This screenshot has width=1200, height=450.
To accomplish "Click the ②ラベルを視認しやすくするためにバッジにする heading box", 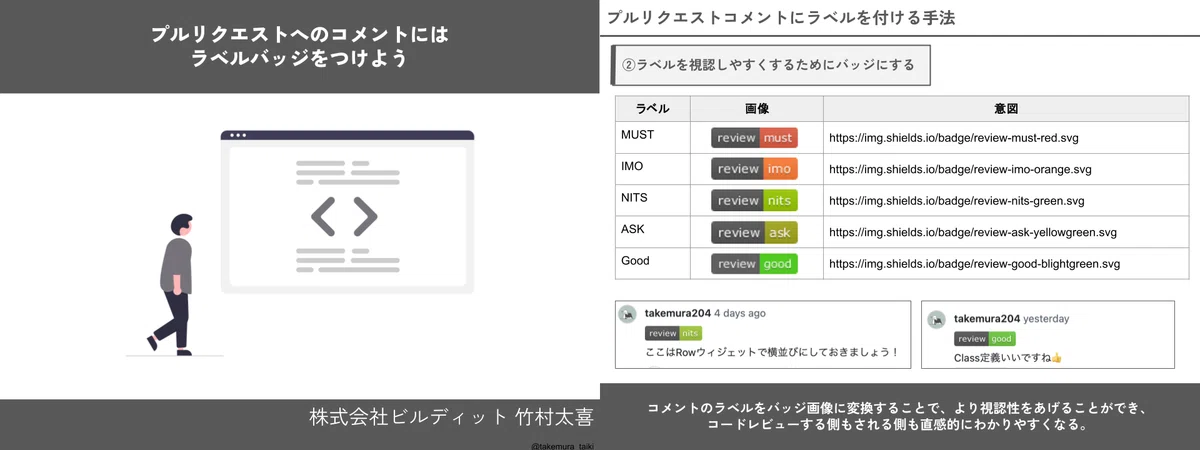I will tap(770, 65).
